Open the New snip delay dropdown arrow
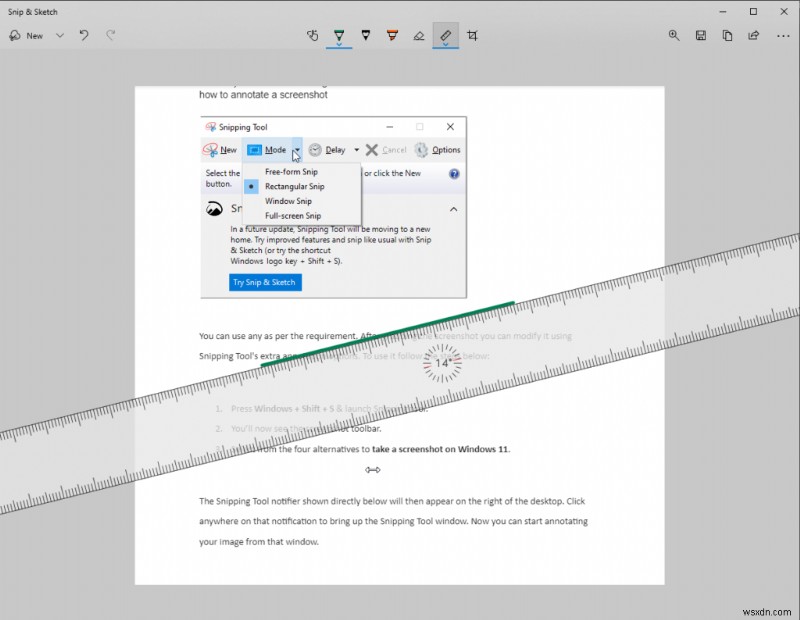 (x=60, y=36)
